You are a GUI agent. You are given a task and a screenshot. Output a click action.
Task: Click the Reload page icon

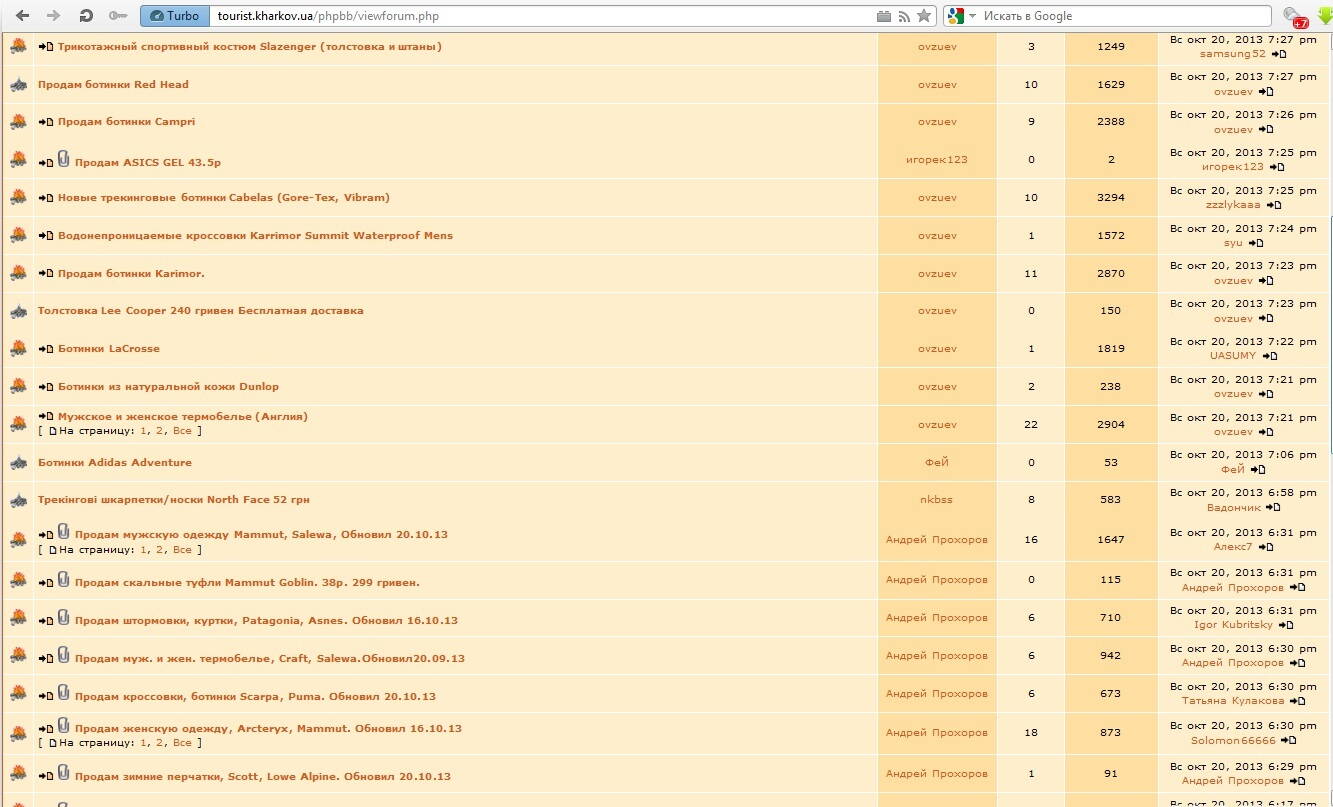[x=86, y=16]
